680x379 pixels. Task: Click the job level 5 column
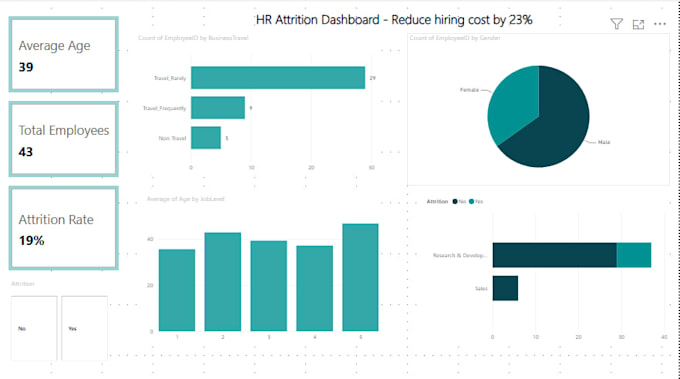[360, 278]
